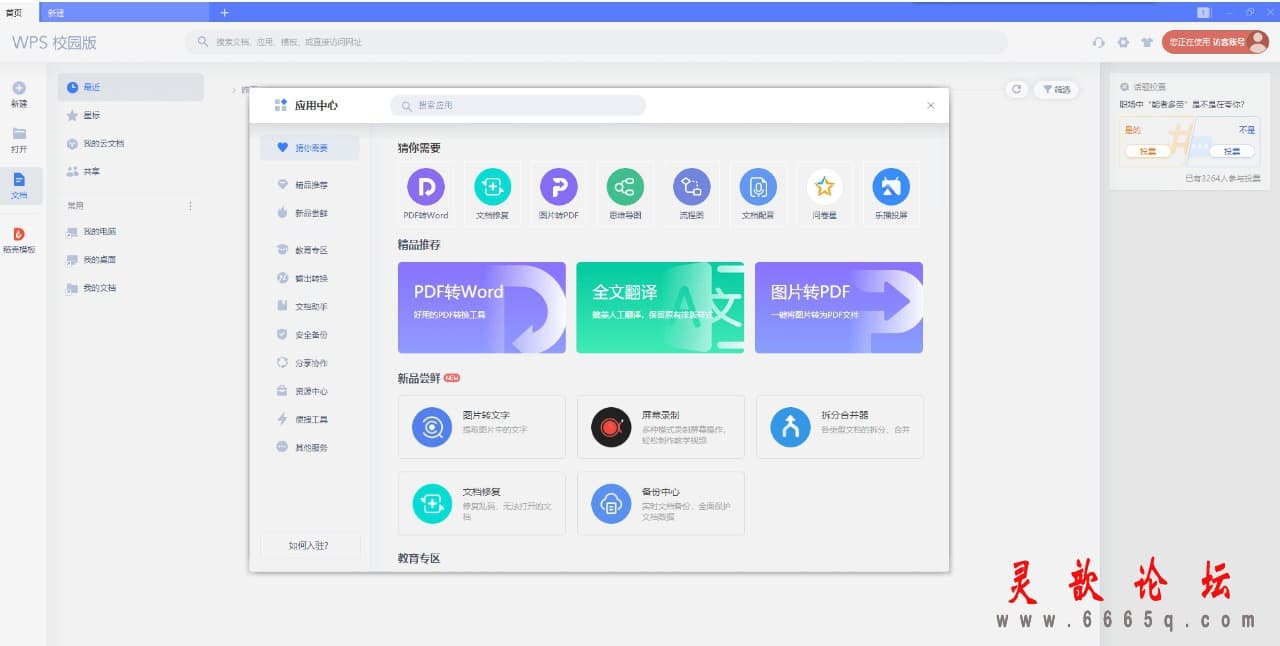Open the 流程图 flowchart app
The image size is (1280, 646).
[x=692, y=187]
